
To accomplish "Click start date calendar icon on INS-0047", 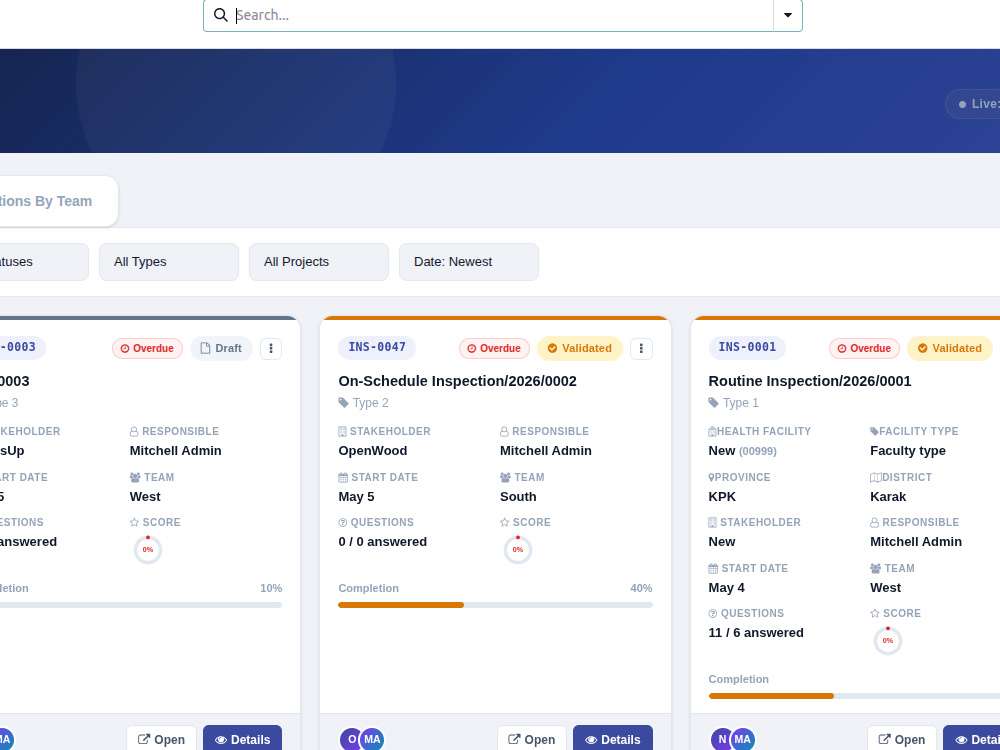I will point(343,478).
